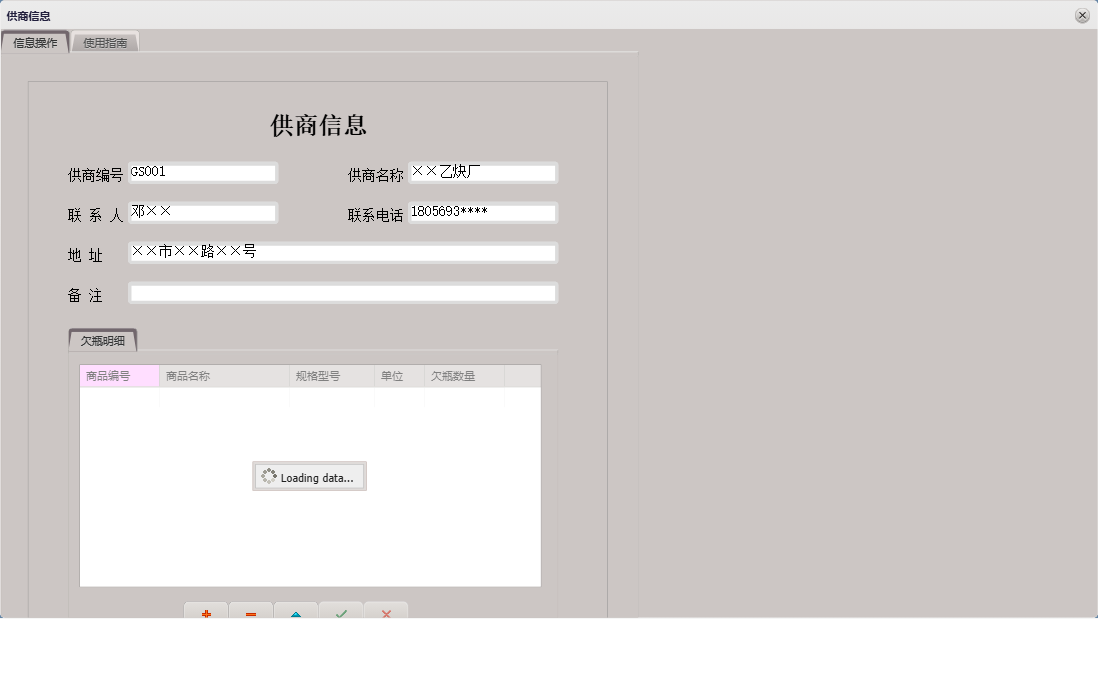The image size is (1098, 687).
Task: Click the 联系电话 field showing 1805693****
Action: point(483,212)
